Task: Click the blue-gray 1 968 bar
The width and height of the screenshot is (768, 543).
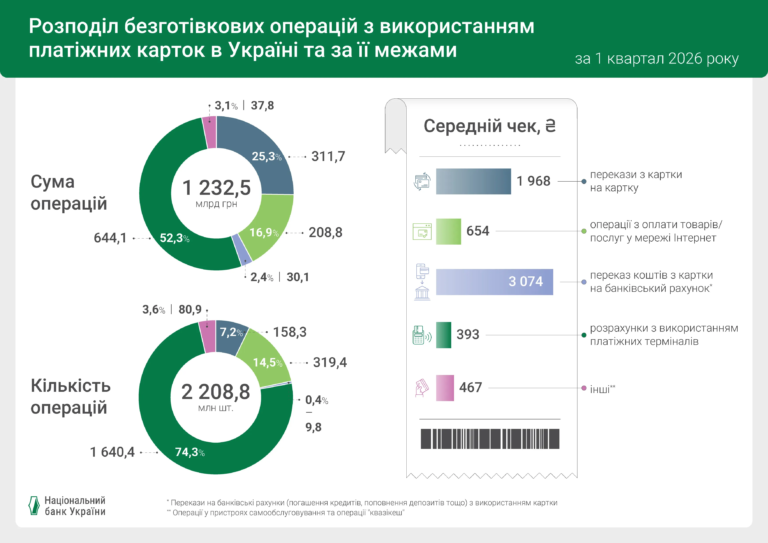Action: point(473,181)
